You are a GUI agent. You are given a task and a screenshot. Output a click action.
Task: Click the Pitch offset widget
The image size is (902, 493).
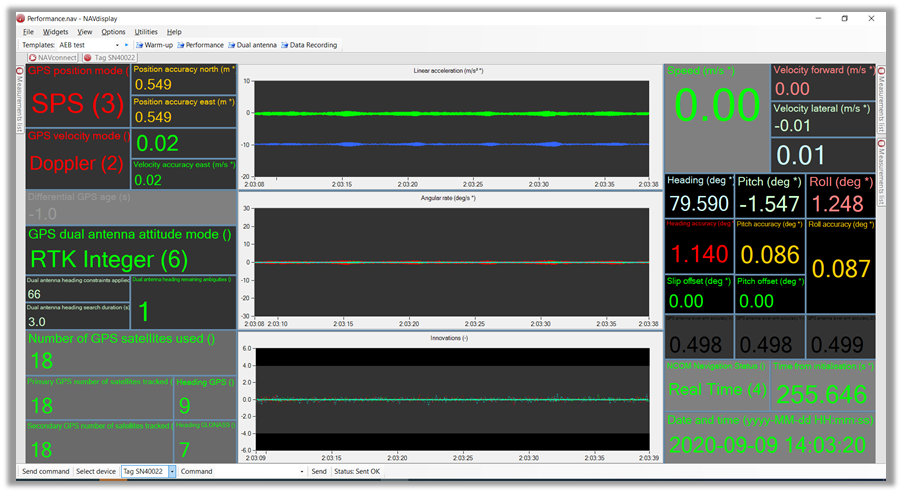click(770, 293)
